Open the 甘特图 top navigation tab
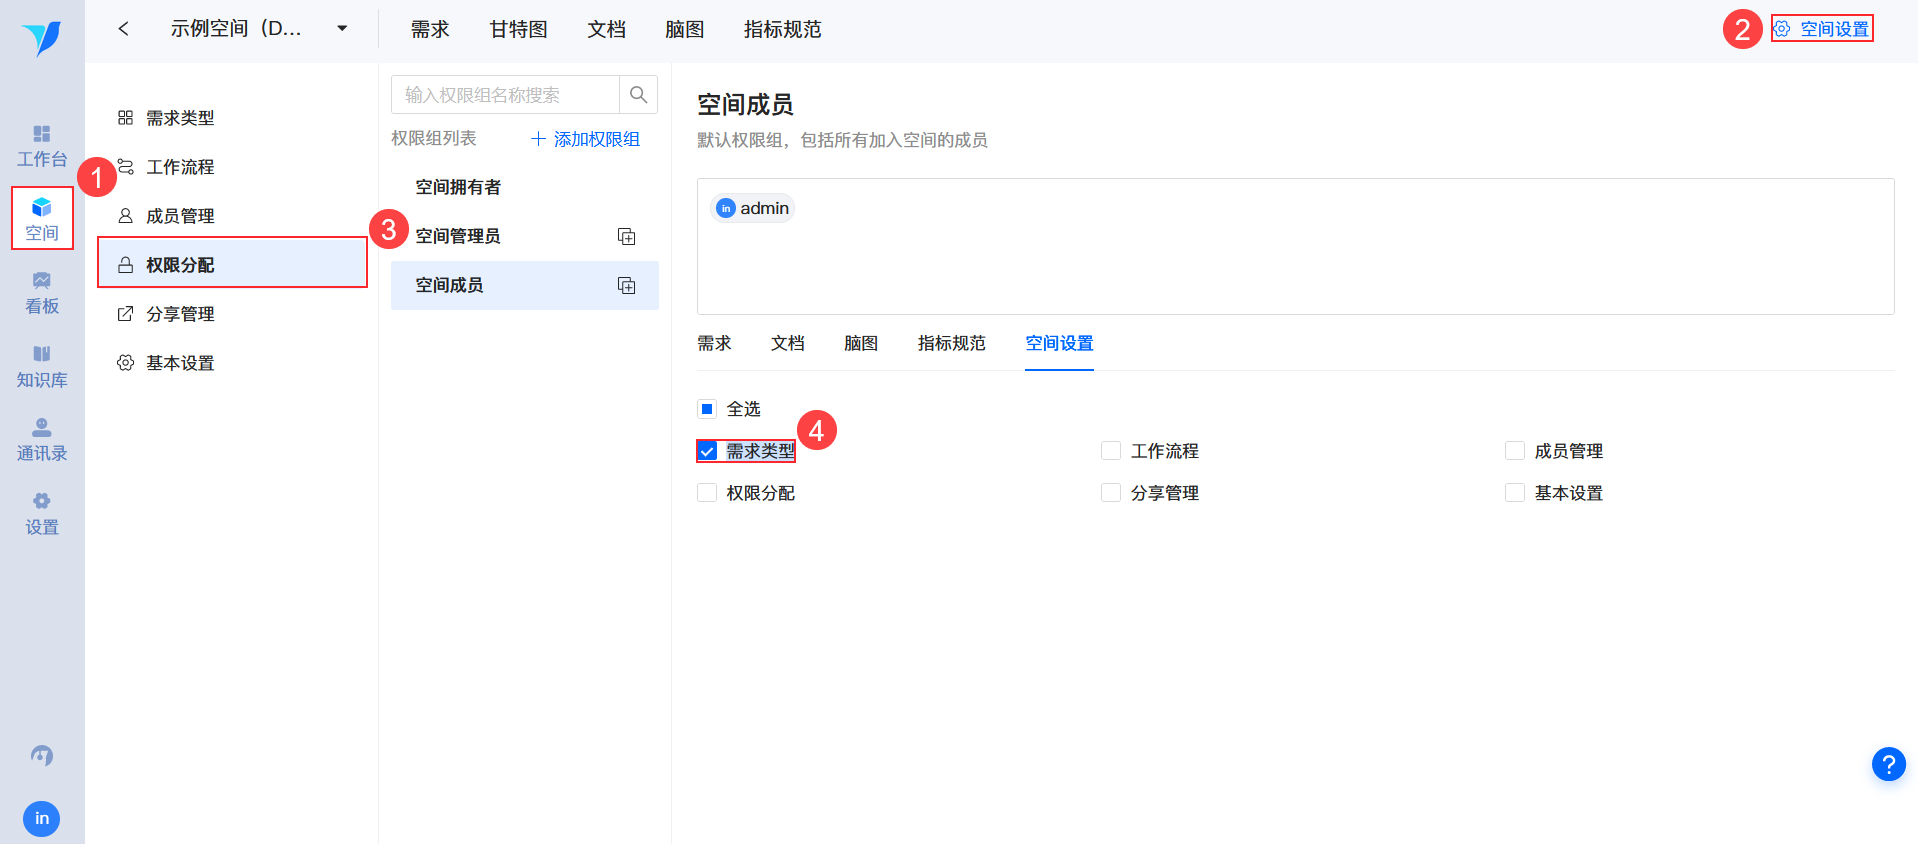 coord(518,30)
